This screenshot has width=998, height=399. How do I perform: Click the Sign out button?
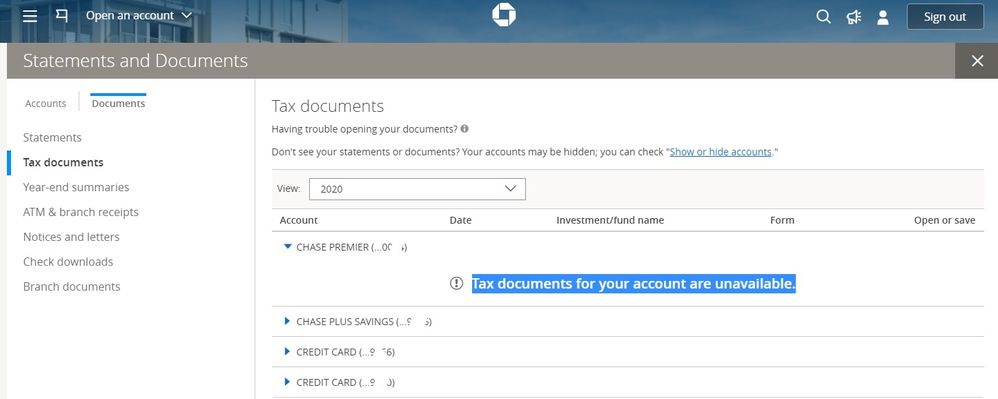pos(945,17)
